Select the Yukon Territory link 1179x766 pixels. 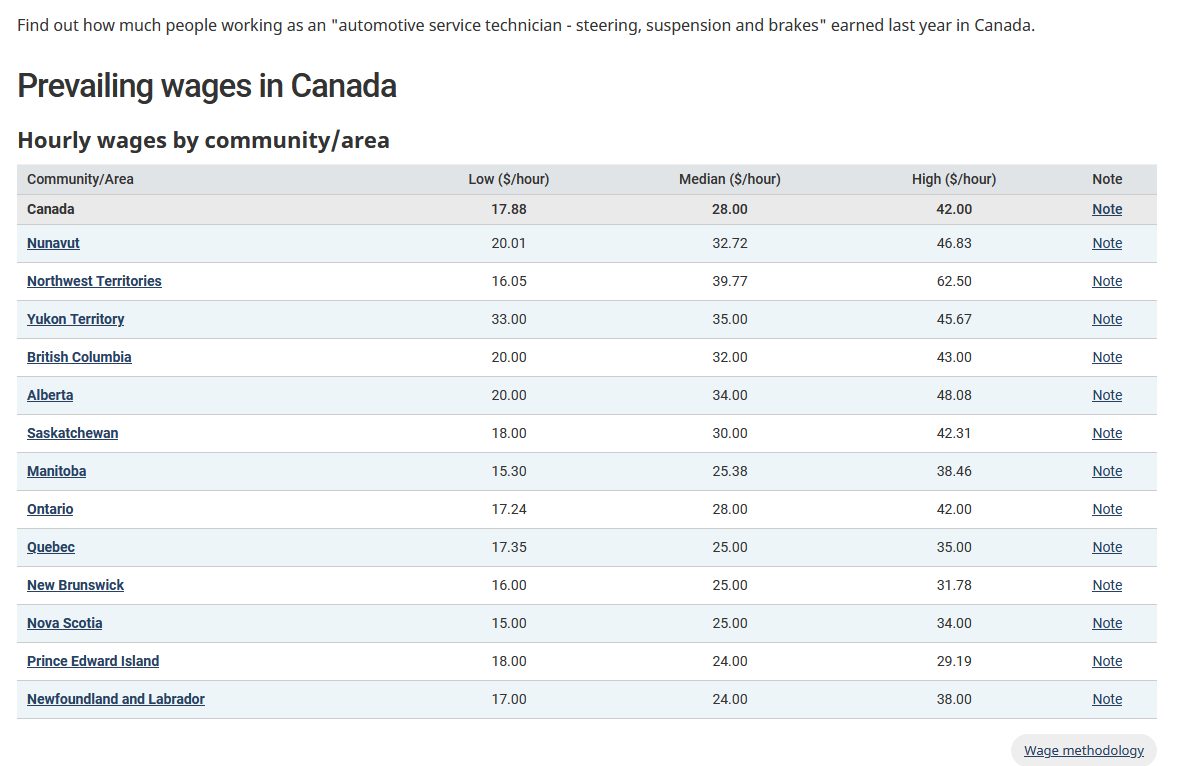(76, 319)
